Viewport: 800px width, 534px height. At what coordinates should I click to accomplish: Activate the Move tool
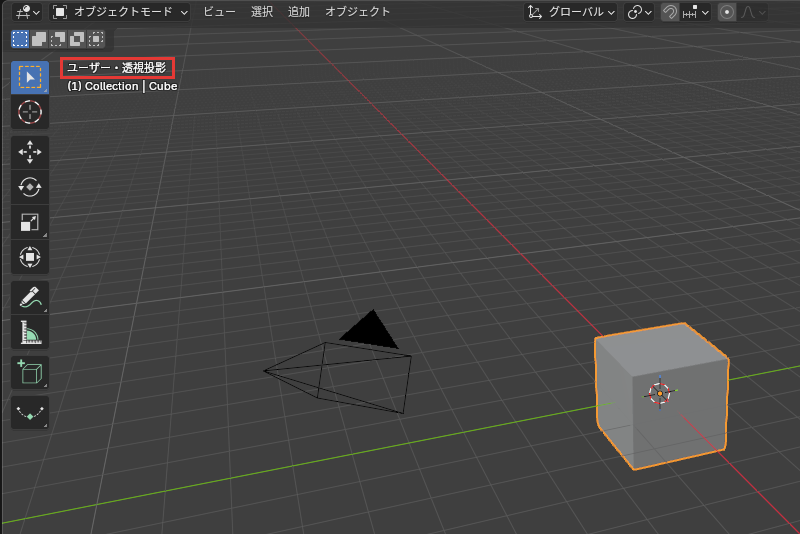(30, 152)
